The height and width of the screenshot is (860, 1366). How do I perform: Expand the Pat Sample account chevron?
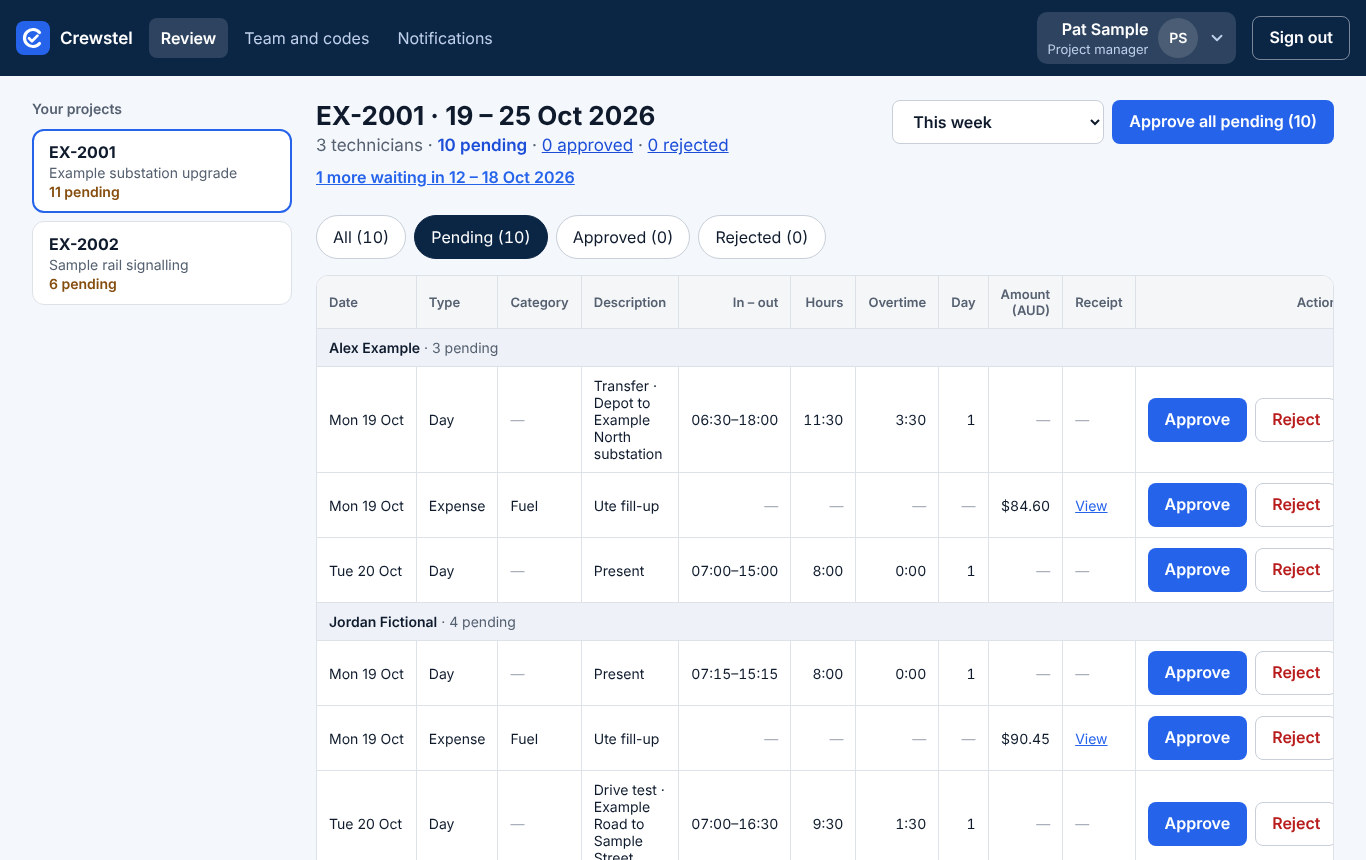[1217, 38]
